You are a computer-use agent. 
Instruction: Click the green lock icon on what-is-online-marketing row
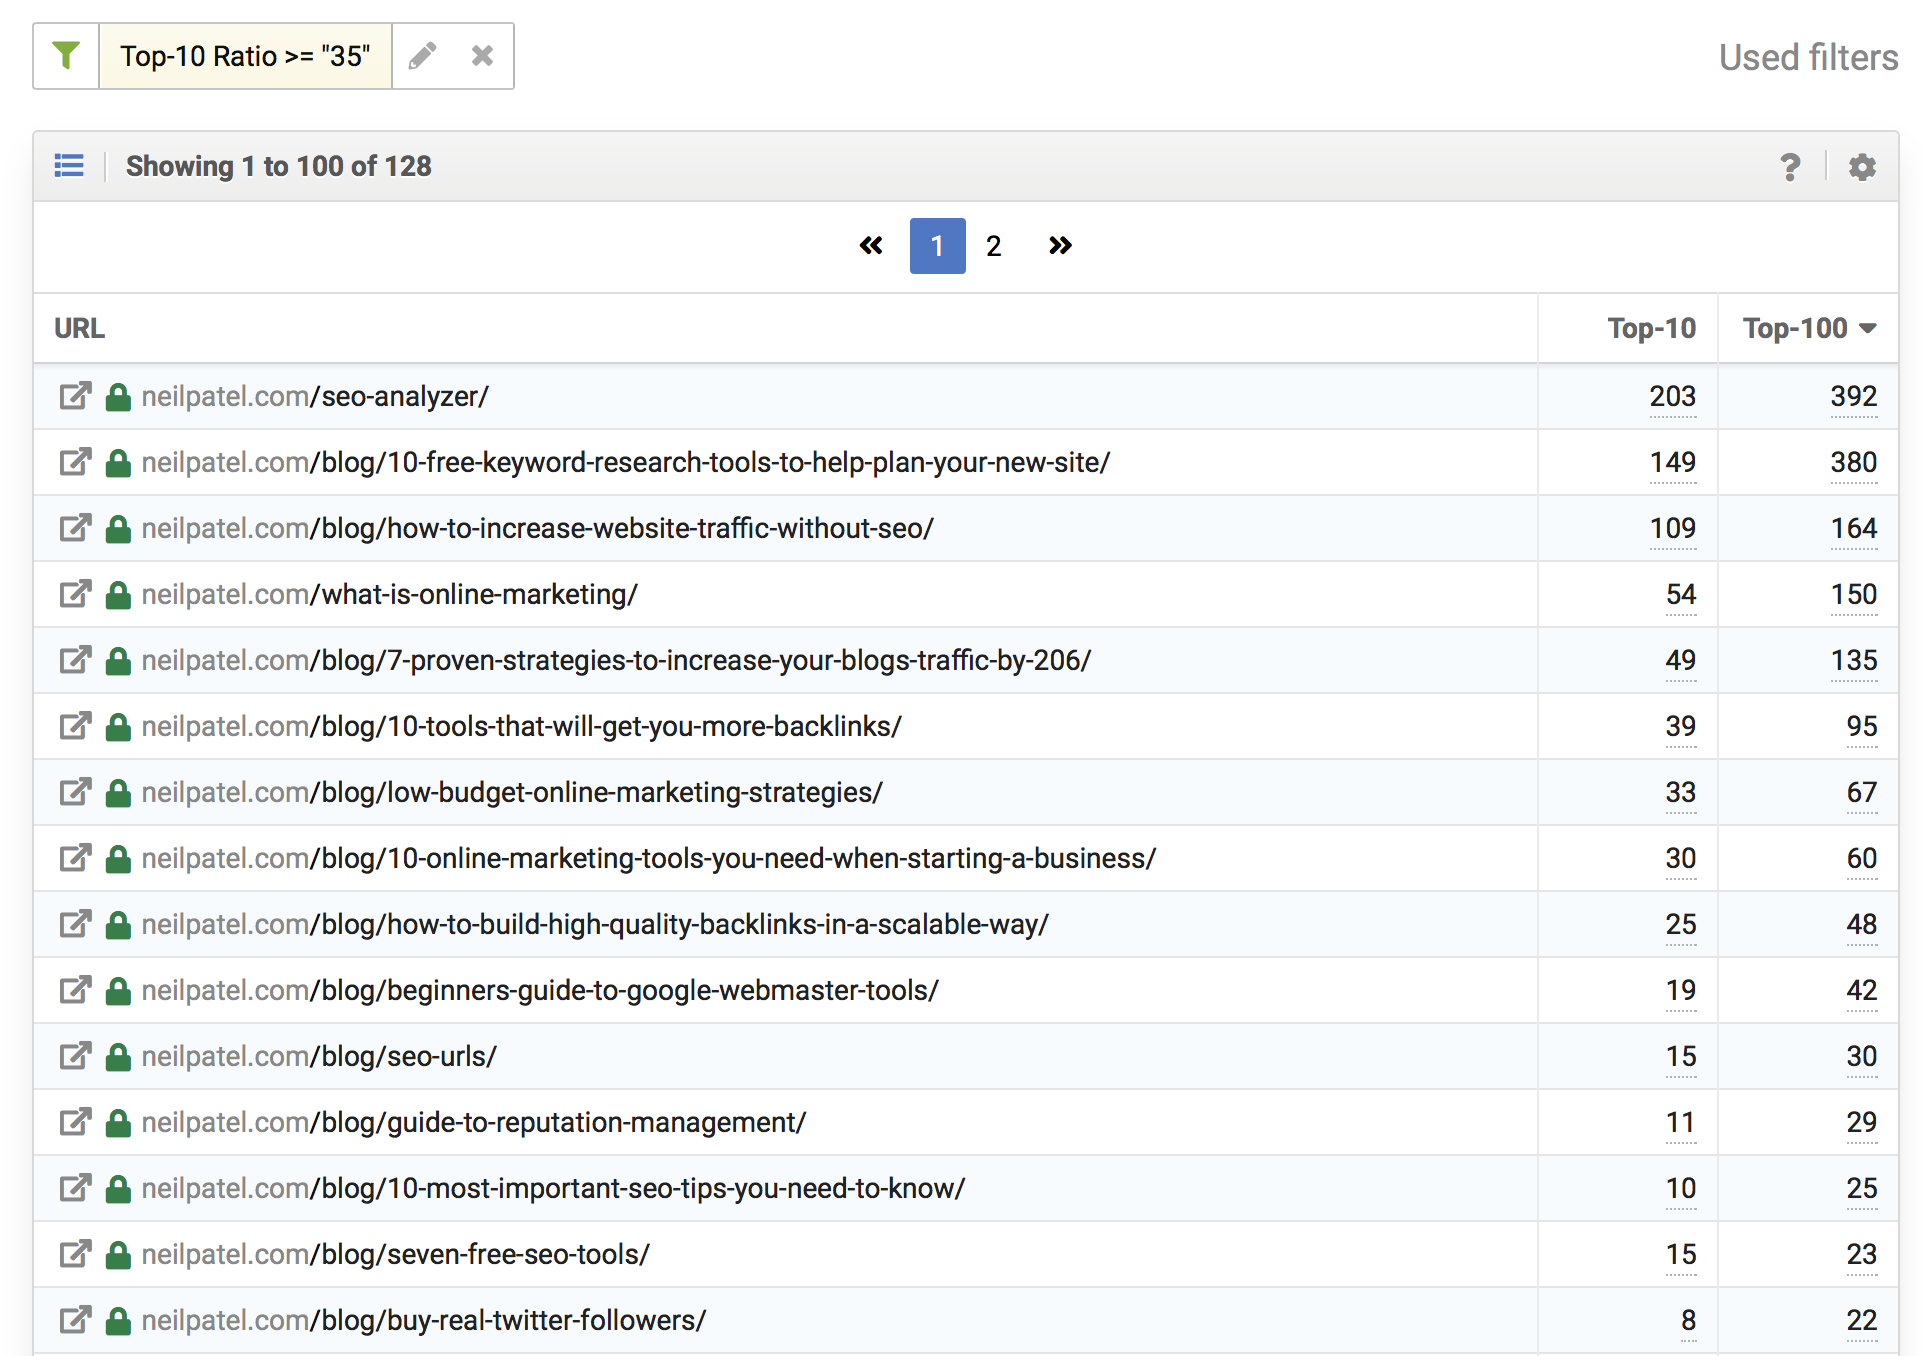click(x=118, y=595)
